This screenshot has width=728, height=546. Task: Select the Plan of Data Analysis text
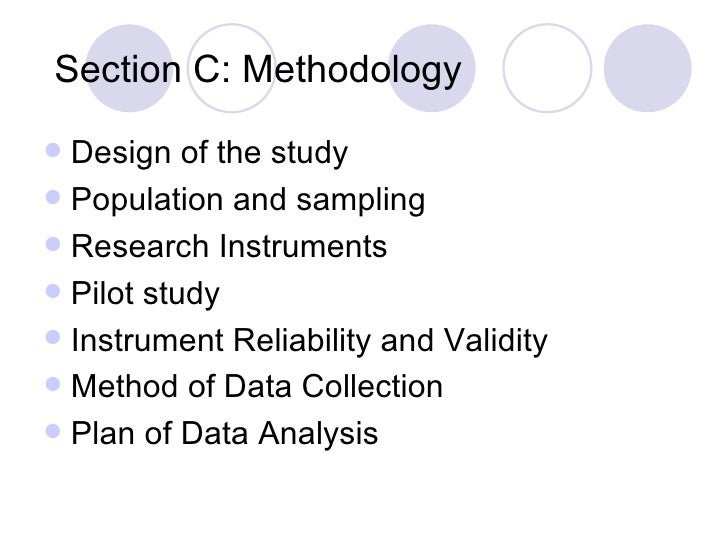coord(225,434)
